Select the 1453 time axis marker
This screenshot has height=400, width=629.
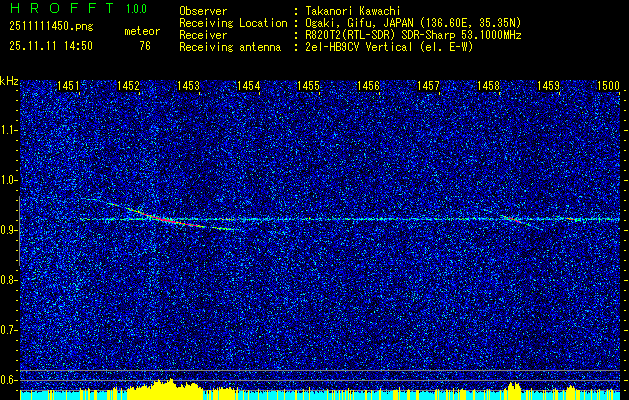pyautogui.click(x=189, y=87)
